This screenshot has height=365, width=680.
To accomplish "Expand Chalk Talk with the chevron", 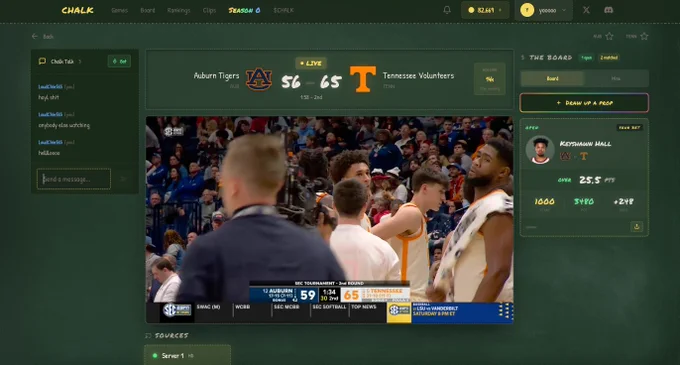I will (80, 62).
